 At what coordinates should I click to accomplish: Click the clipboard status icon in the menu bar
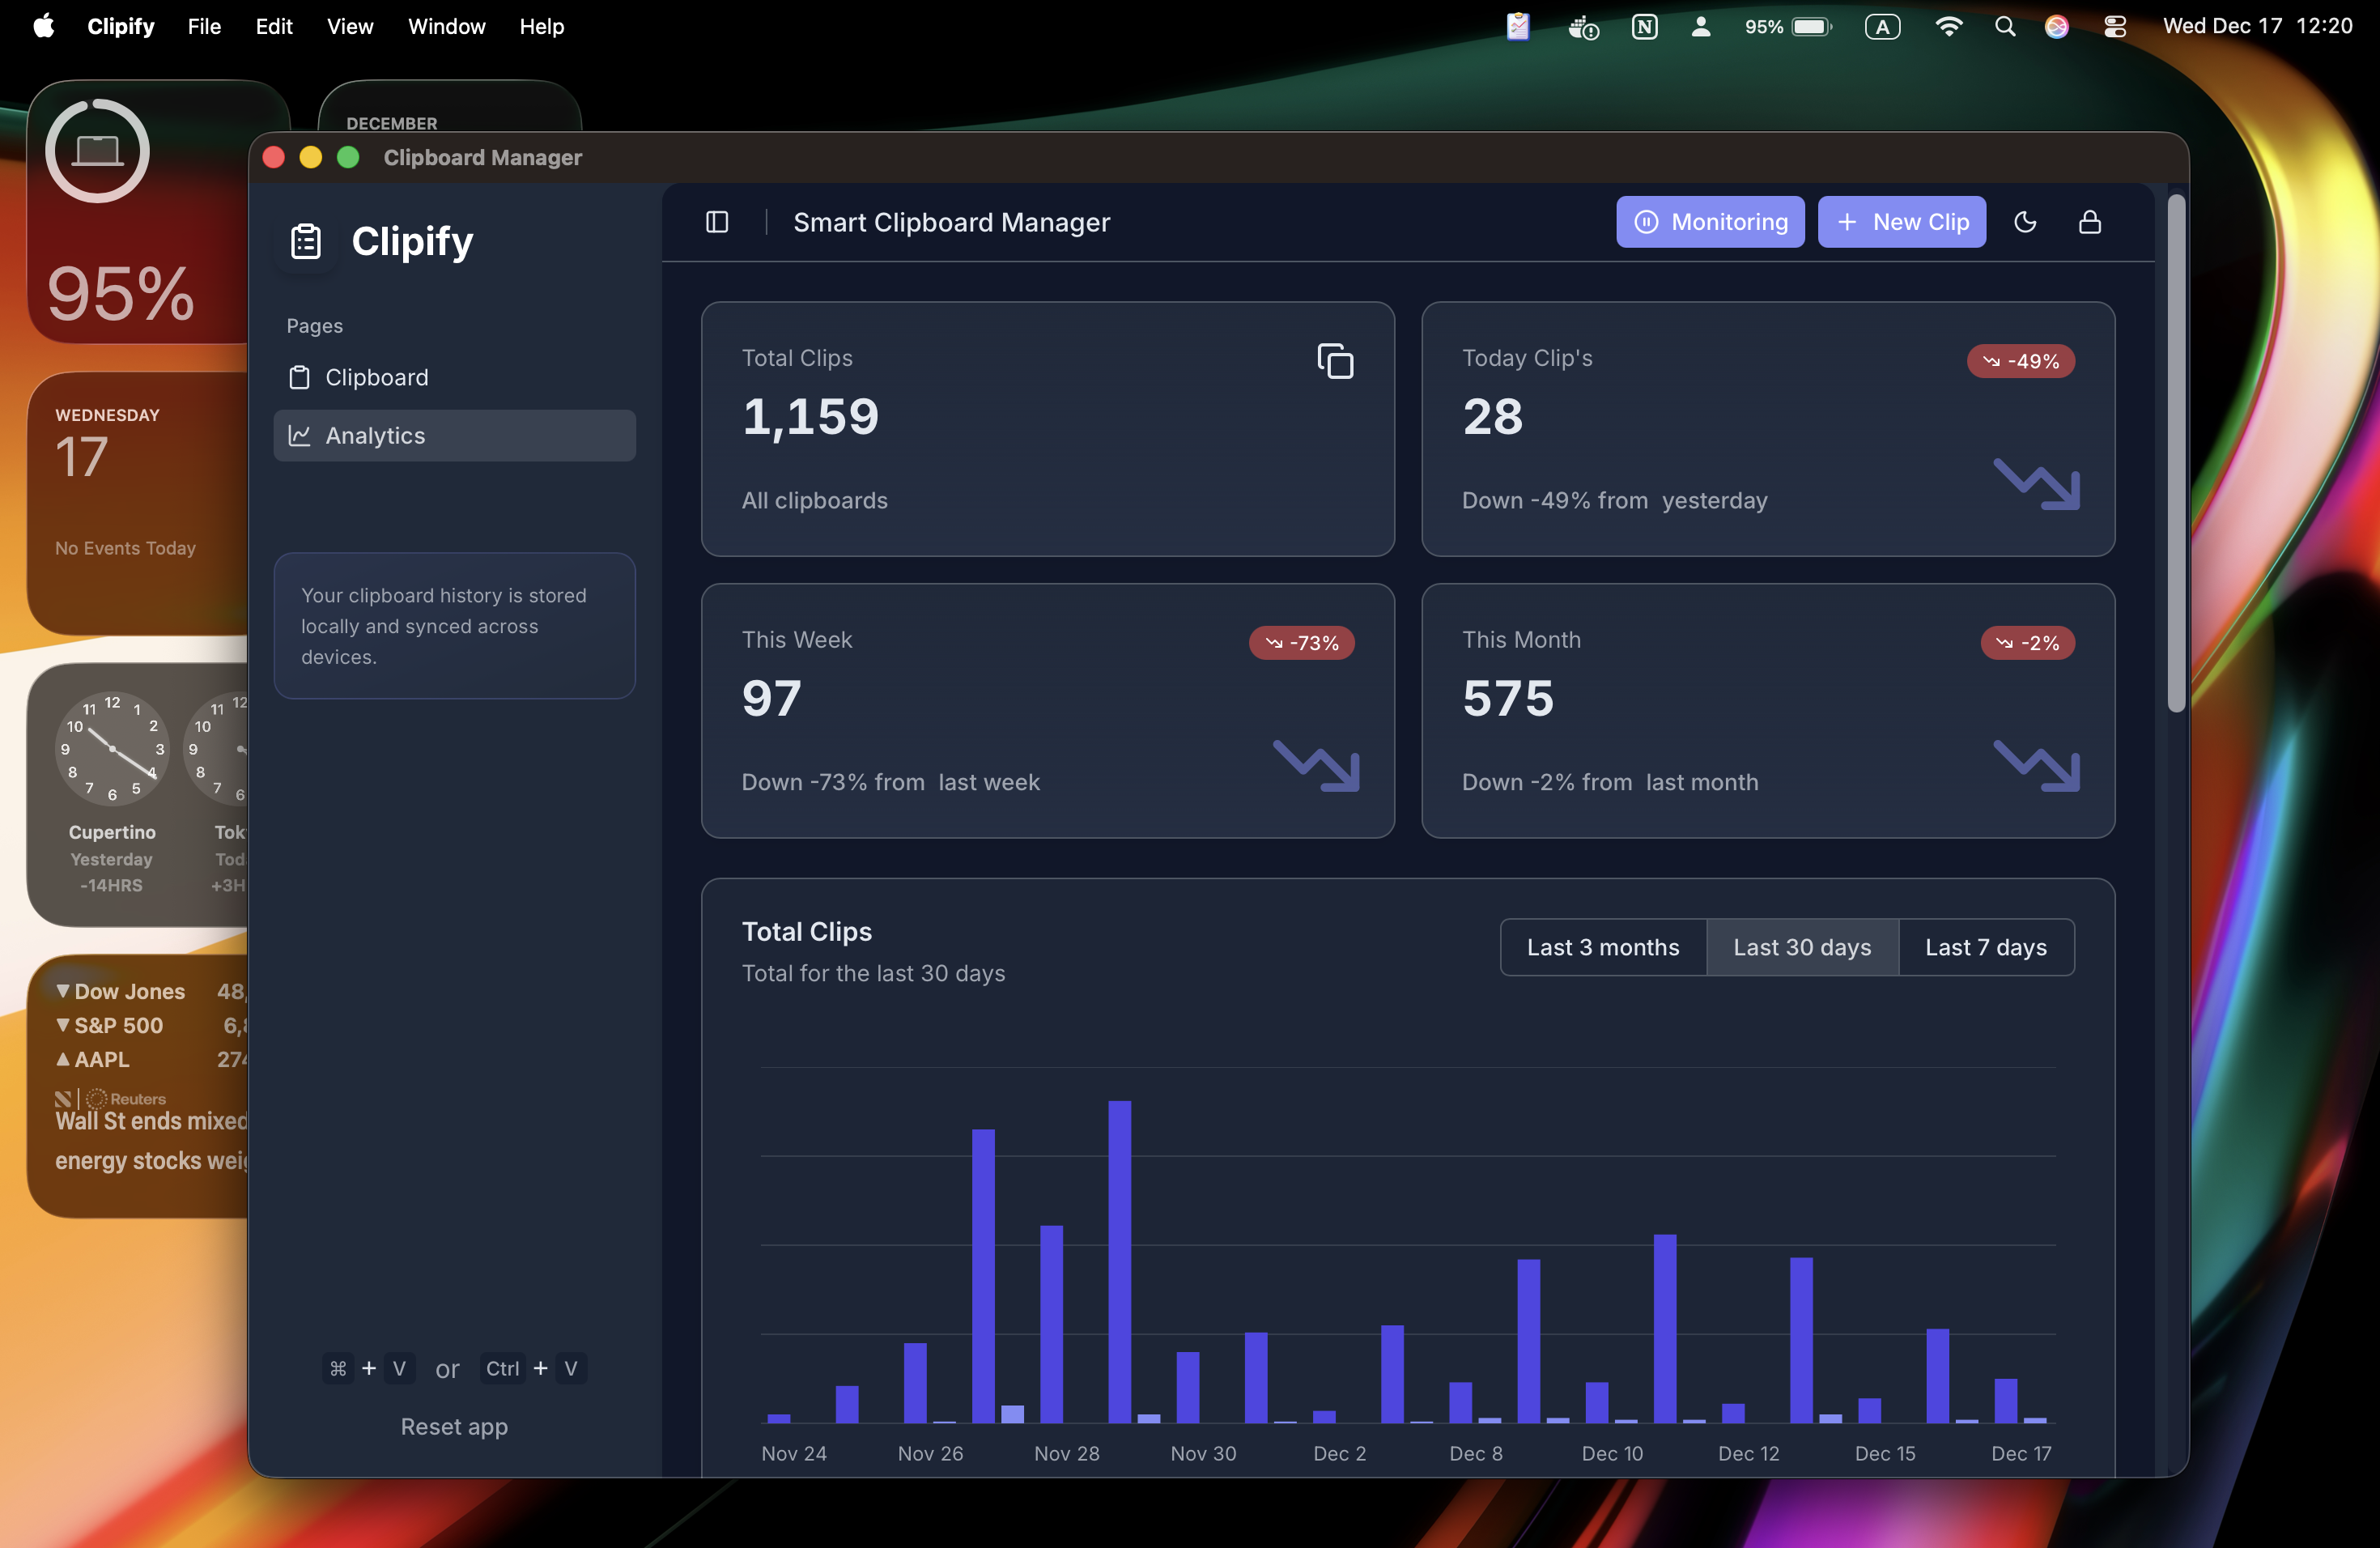1517,26
